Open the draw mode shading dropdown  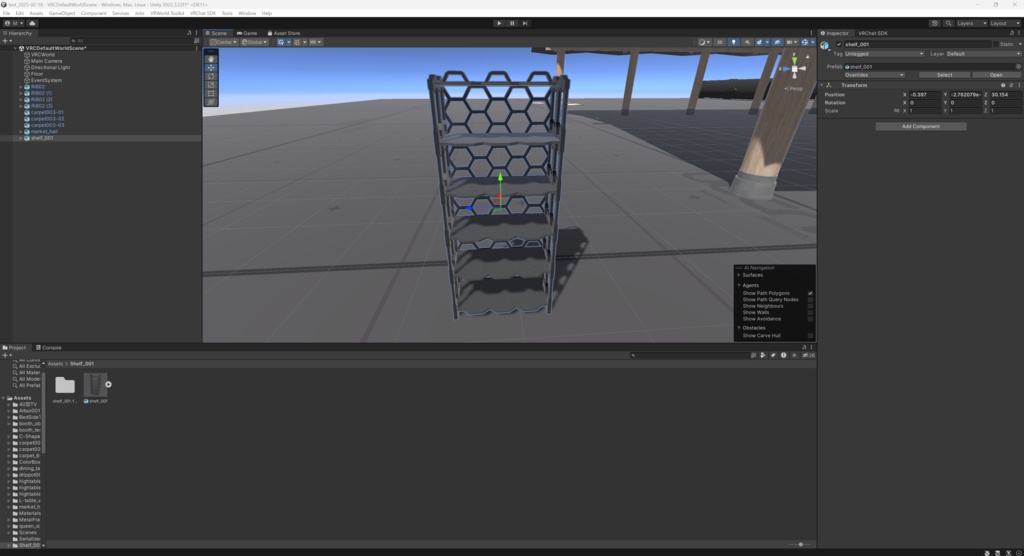tap(704, 42)
